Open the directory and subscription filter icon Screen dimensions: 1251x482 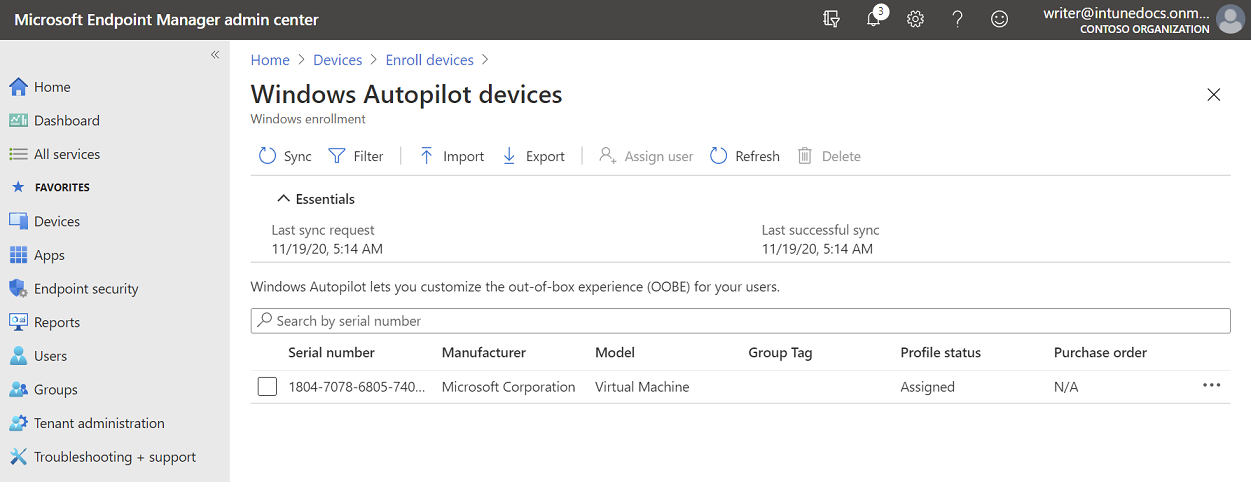(x=831, y=19)
